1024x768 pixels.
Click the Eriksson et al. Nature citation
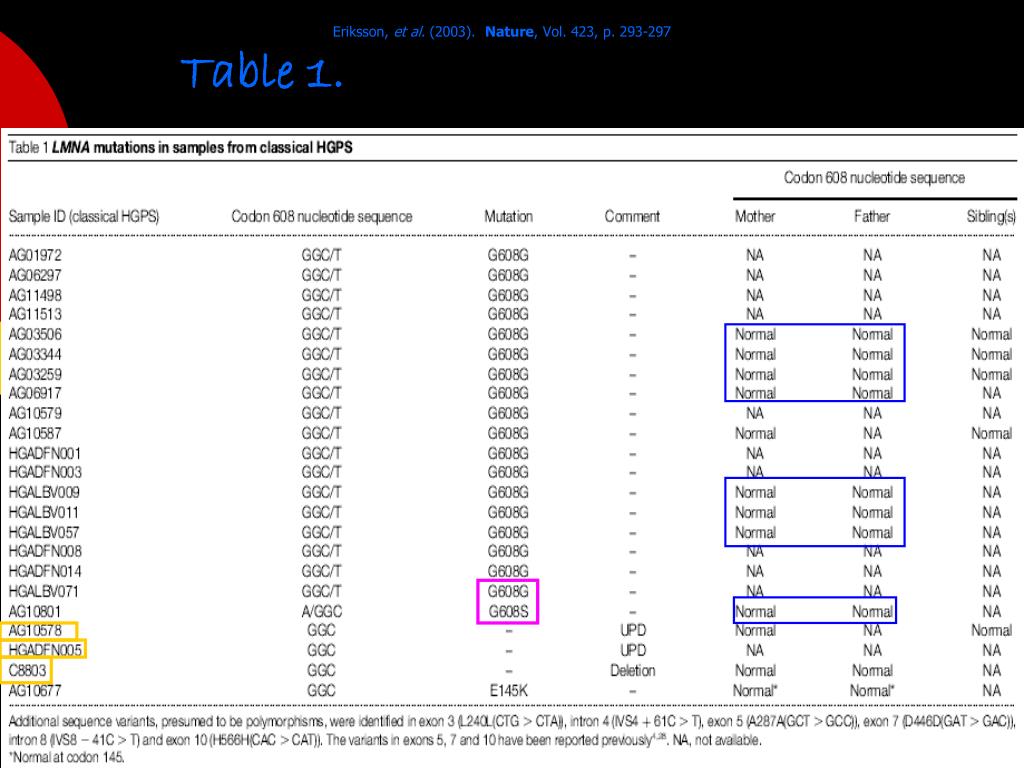pyautogui.click(x=502, y=31)
